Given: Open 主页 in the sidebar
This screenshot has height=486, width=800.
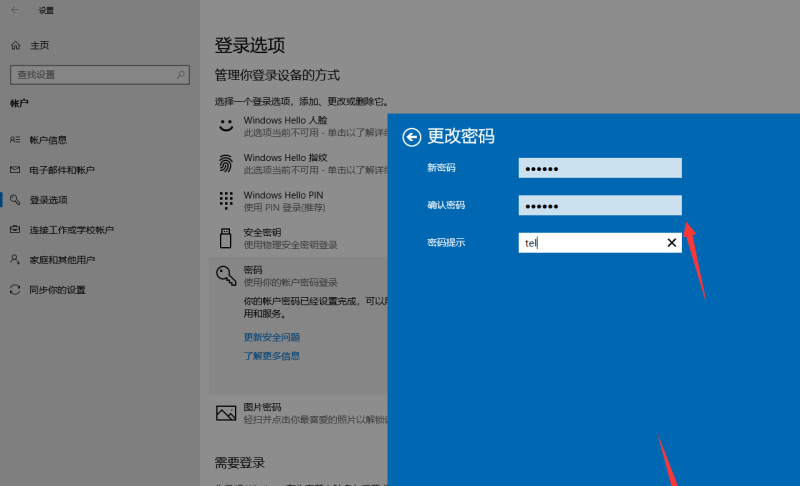Looking at the screenshot, I should 39,45.
